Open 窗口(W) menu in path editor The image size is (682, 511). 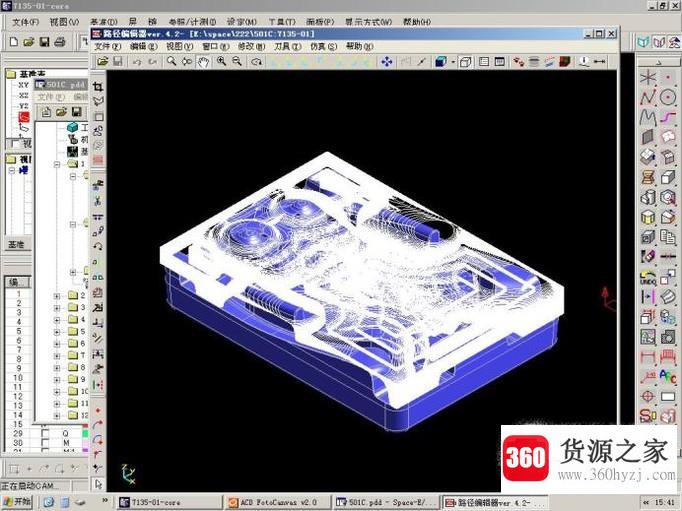pyautogui.click(x=215, y=46)
